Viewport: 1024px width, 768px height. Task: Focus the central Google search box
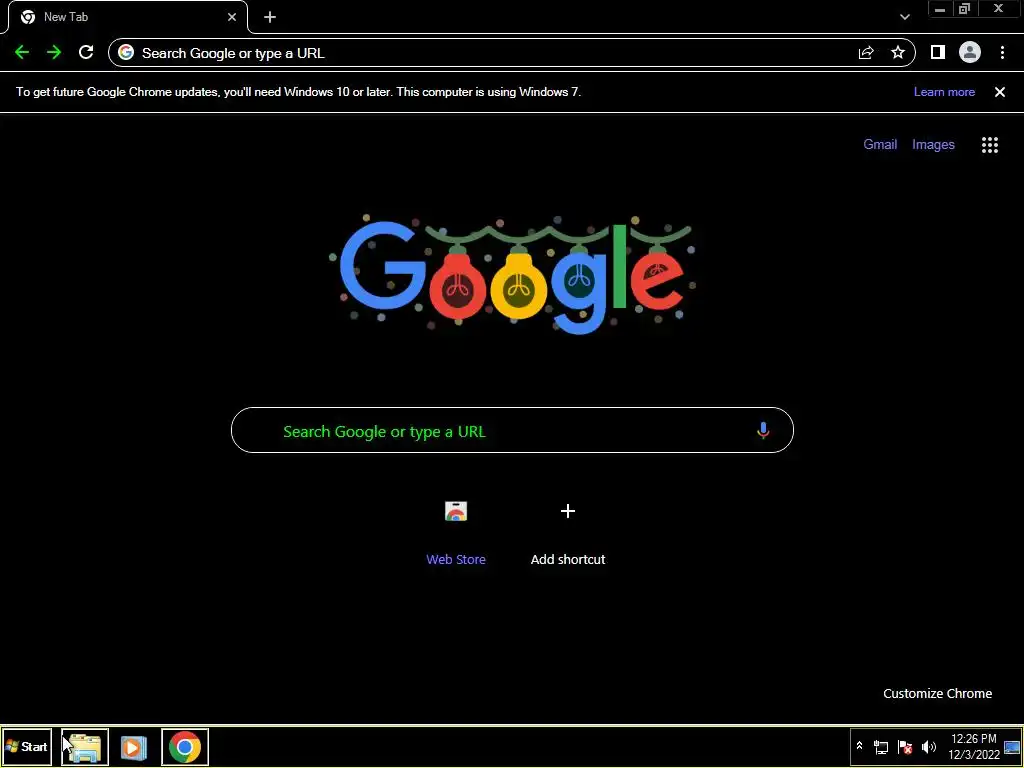(x=513, y=430)
